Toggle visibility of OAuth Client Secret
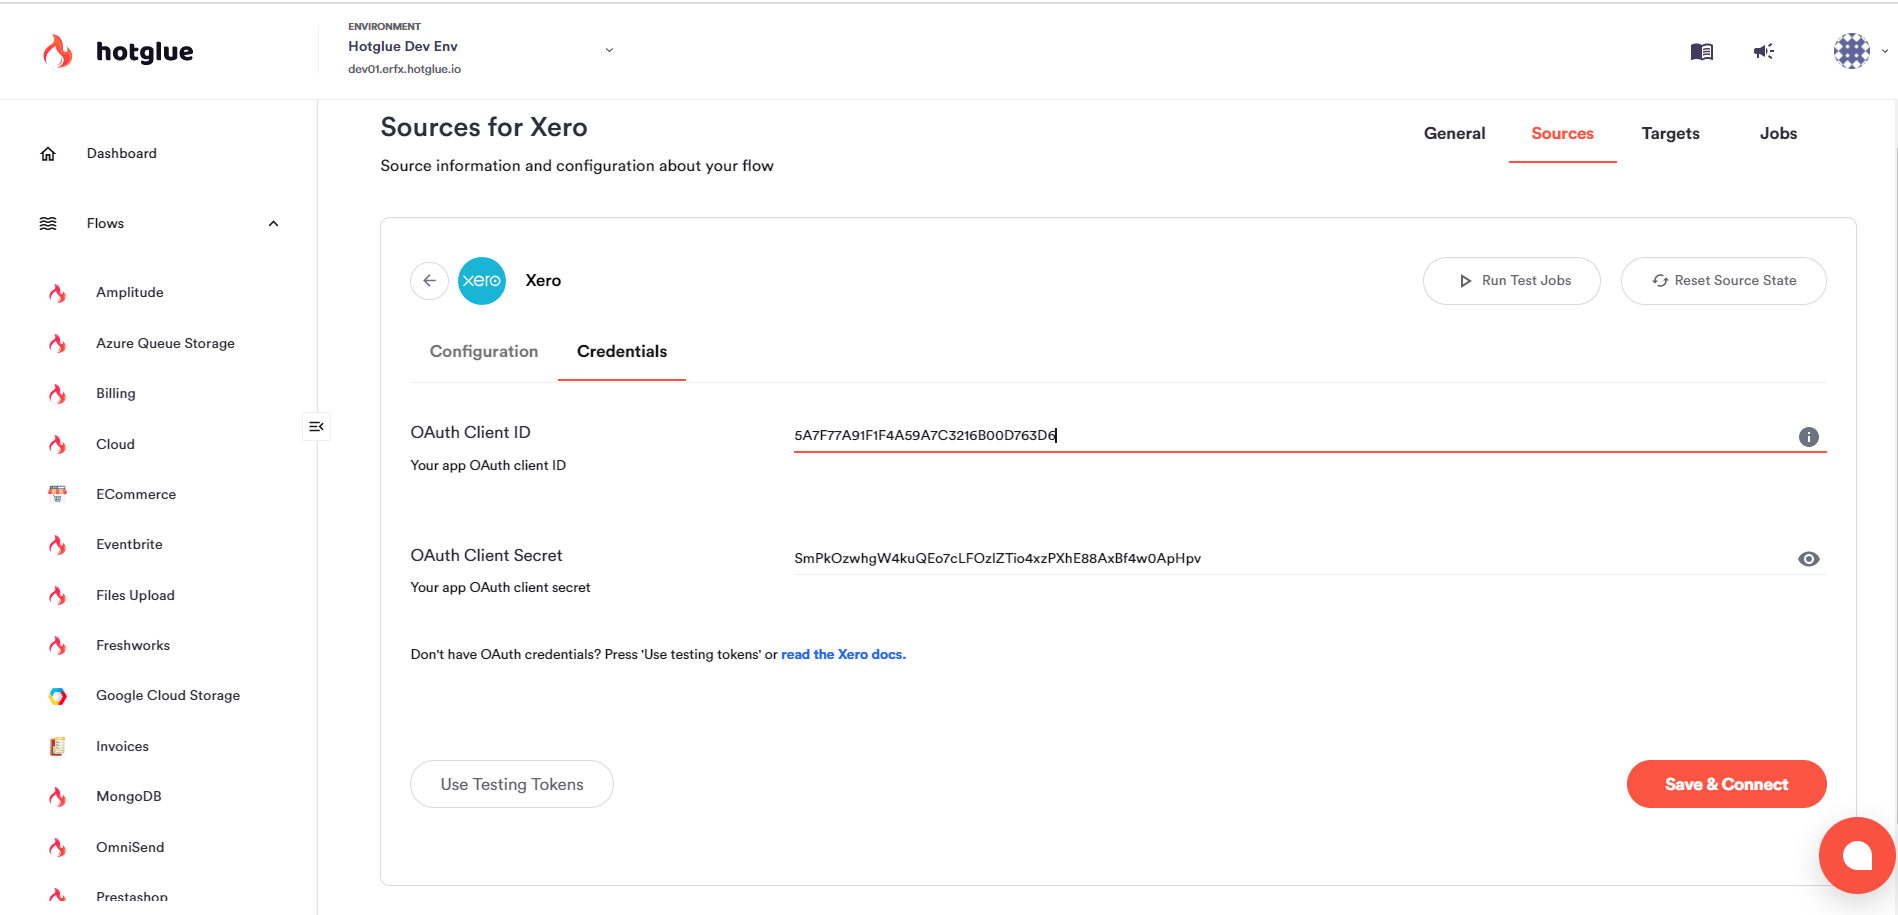The image size is (1898, 915). click(1808, 559)
